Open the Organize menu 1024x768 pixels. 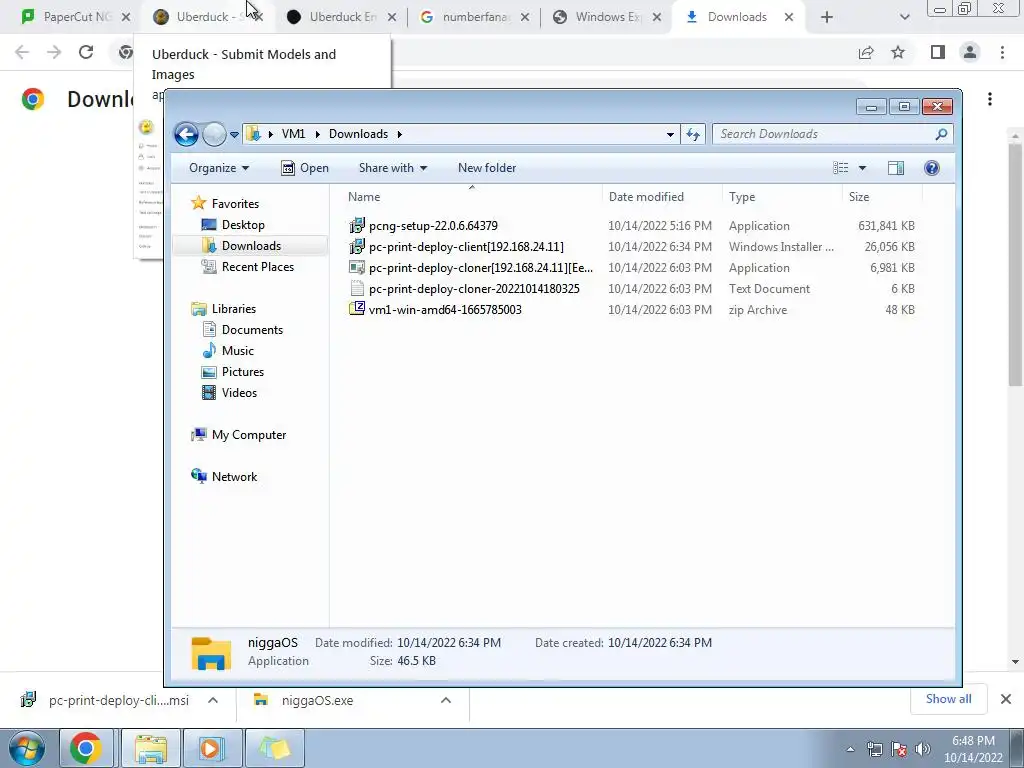tap(219, 168)
